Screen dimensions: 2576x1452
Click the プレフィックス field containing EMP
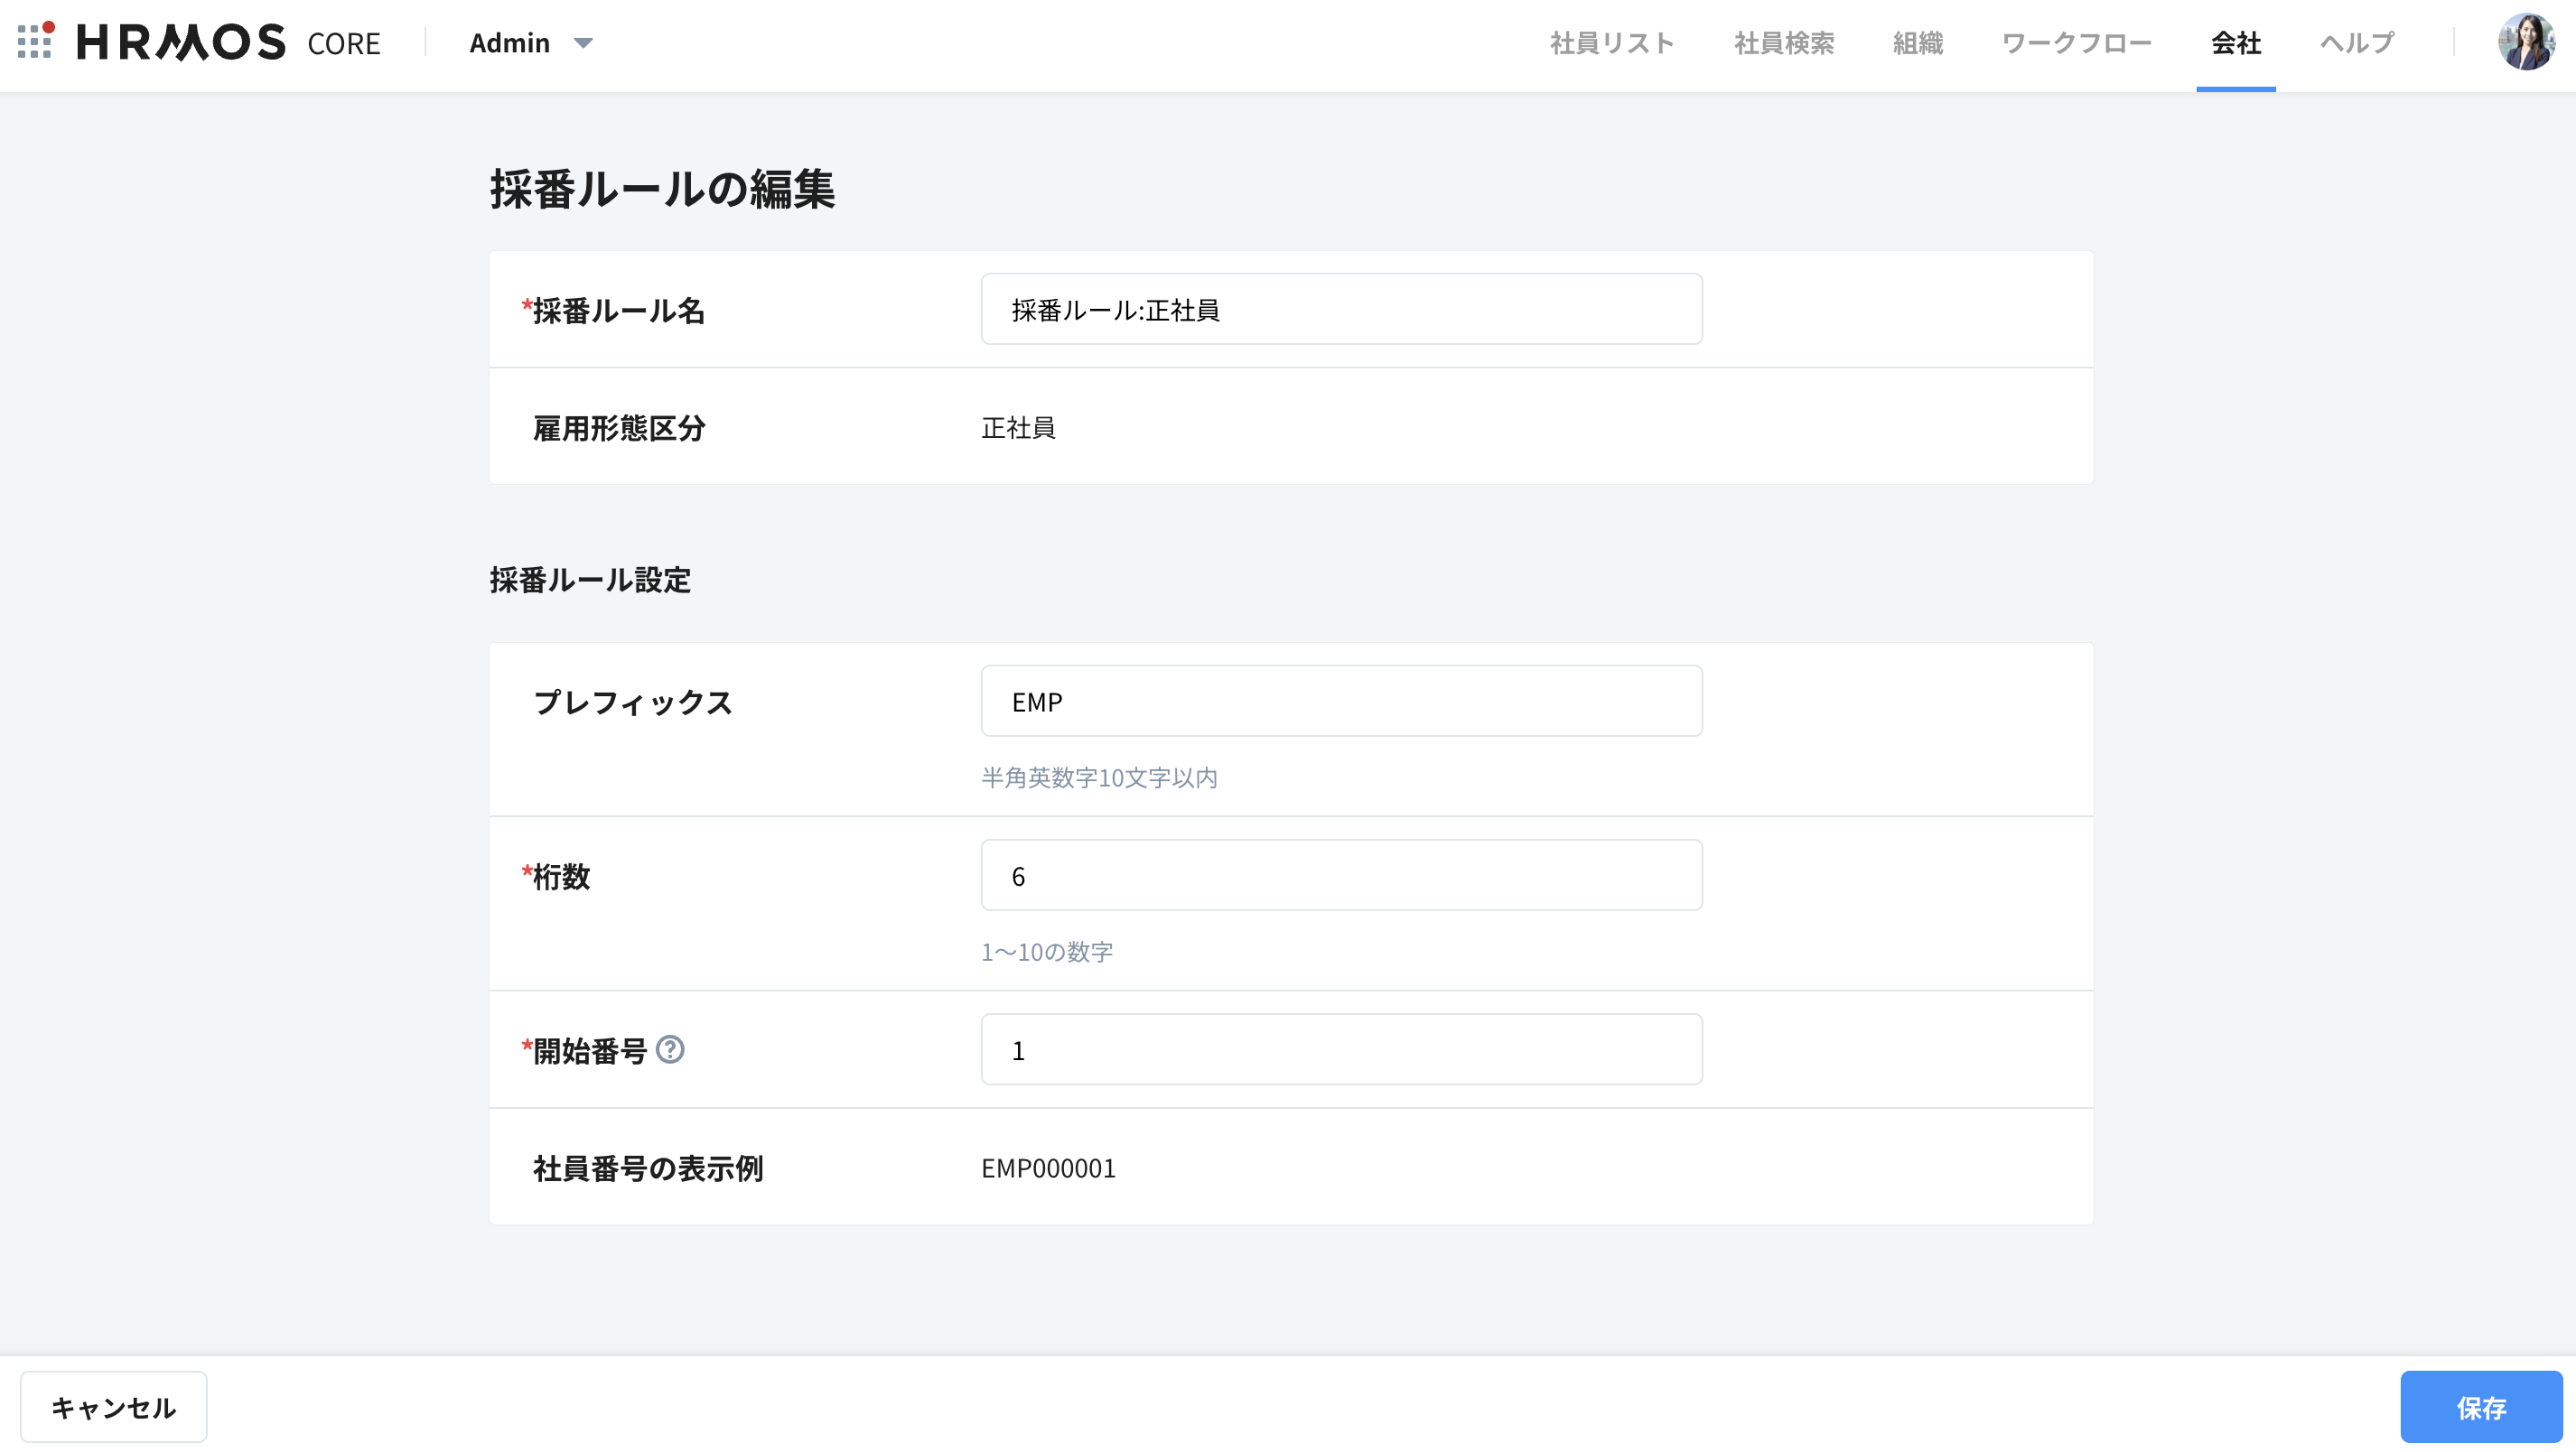(x=1341, y=702)
